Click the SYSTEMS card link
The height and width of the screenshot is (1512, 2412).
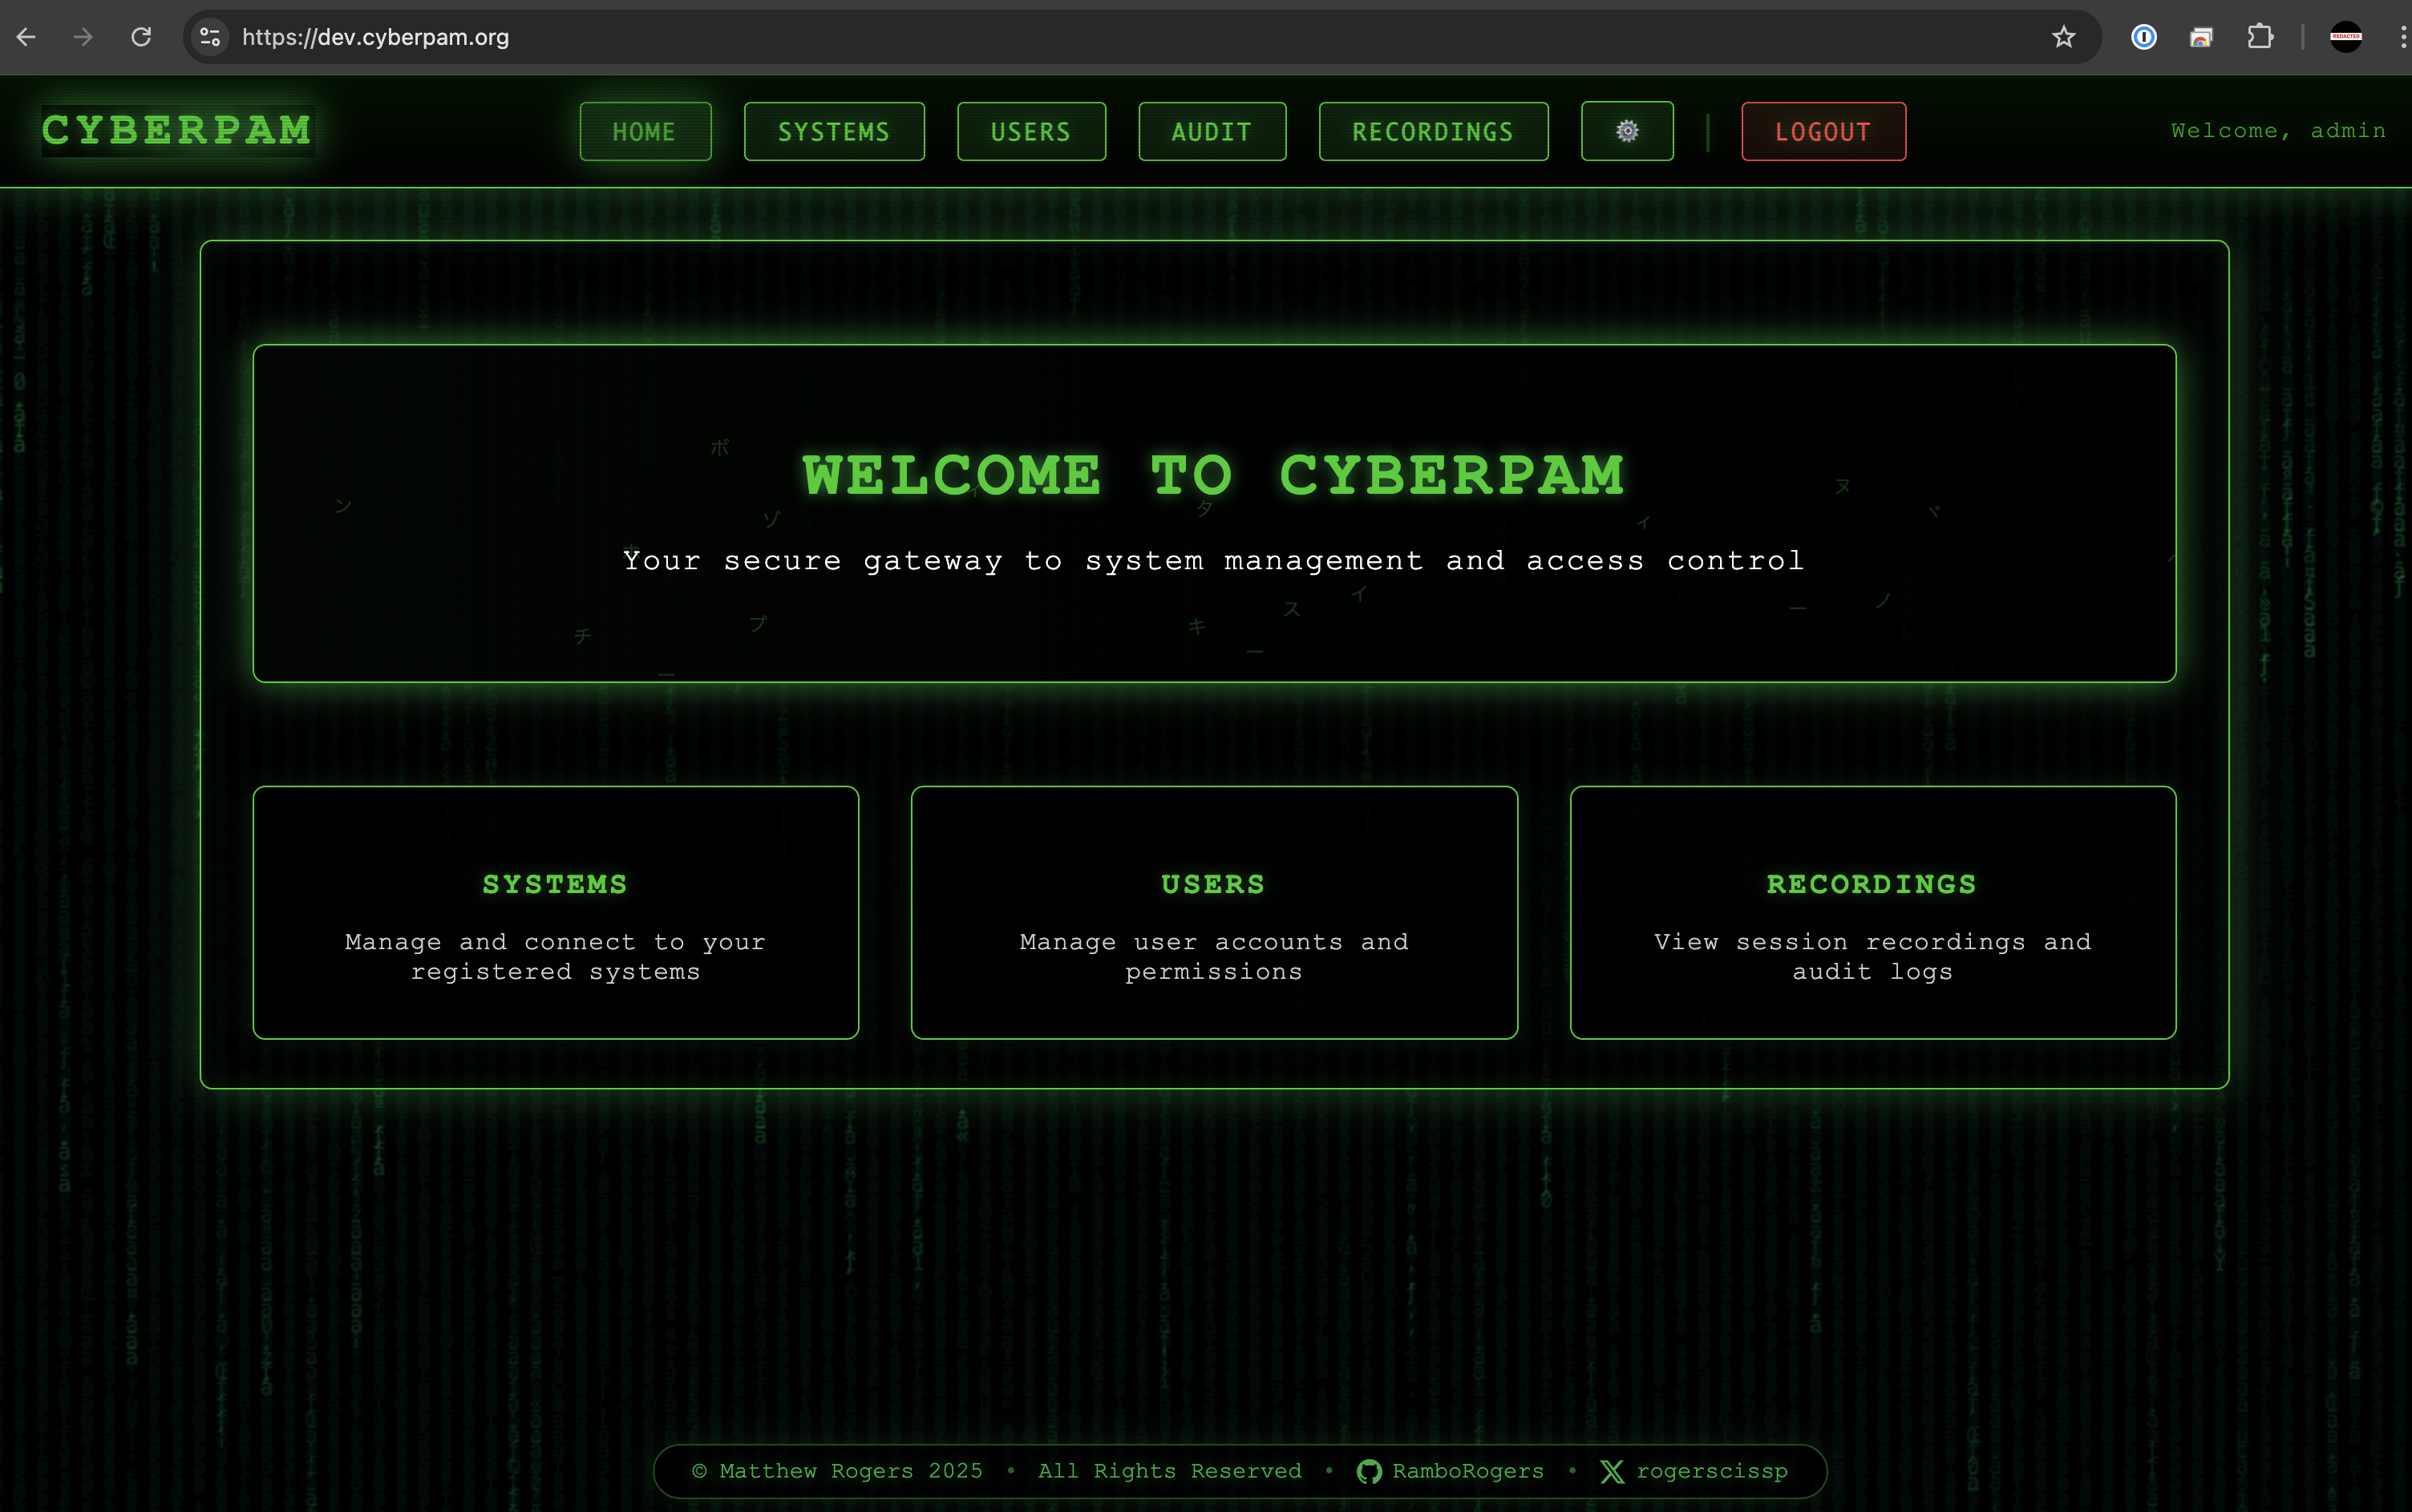coord(556,913)
